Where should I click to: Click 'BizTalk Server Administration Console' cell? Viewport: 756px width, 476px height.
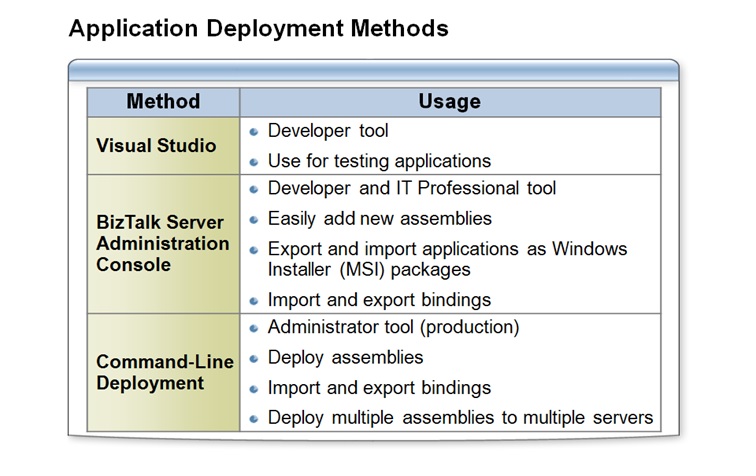(163, 244)
